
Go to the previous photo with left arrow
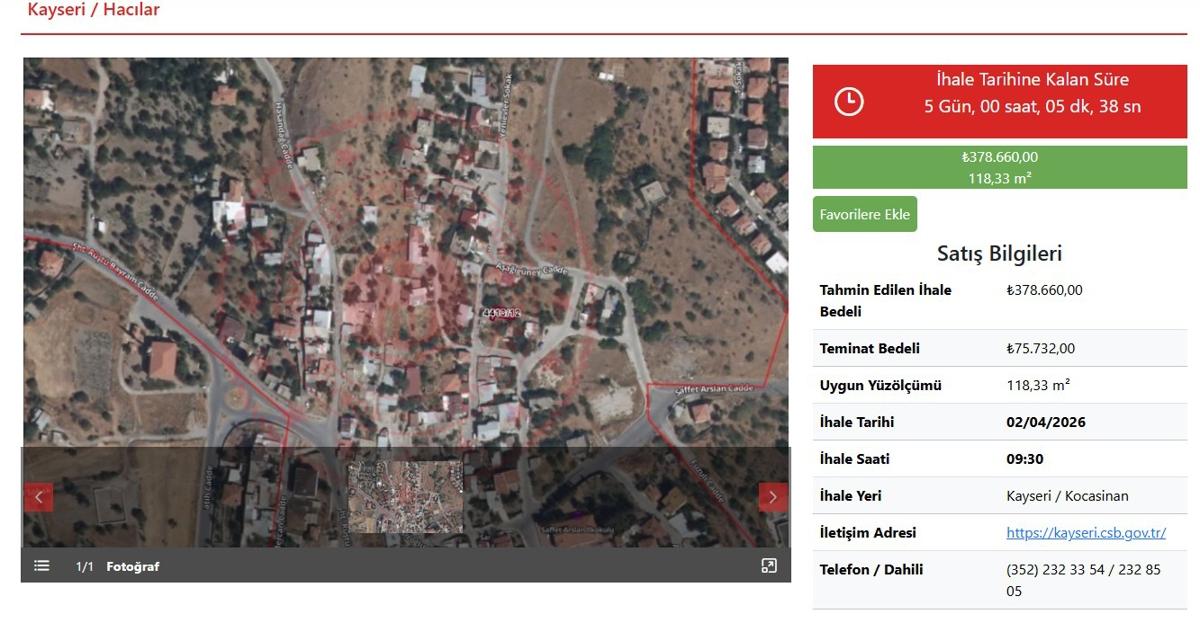click(39, 497)
